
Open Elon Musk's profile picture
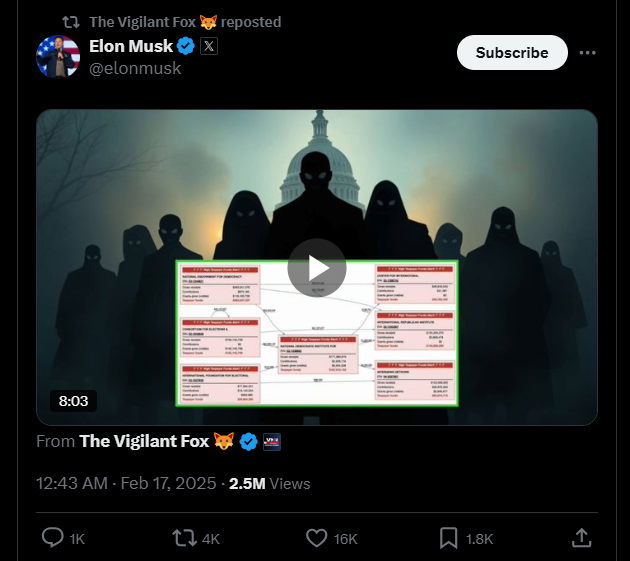pos(58,56)
